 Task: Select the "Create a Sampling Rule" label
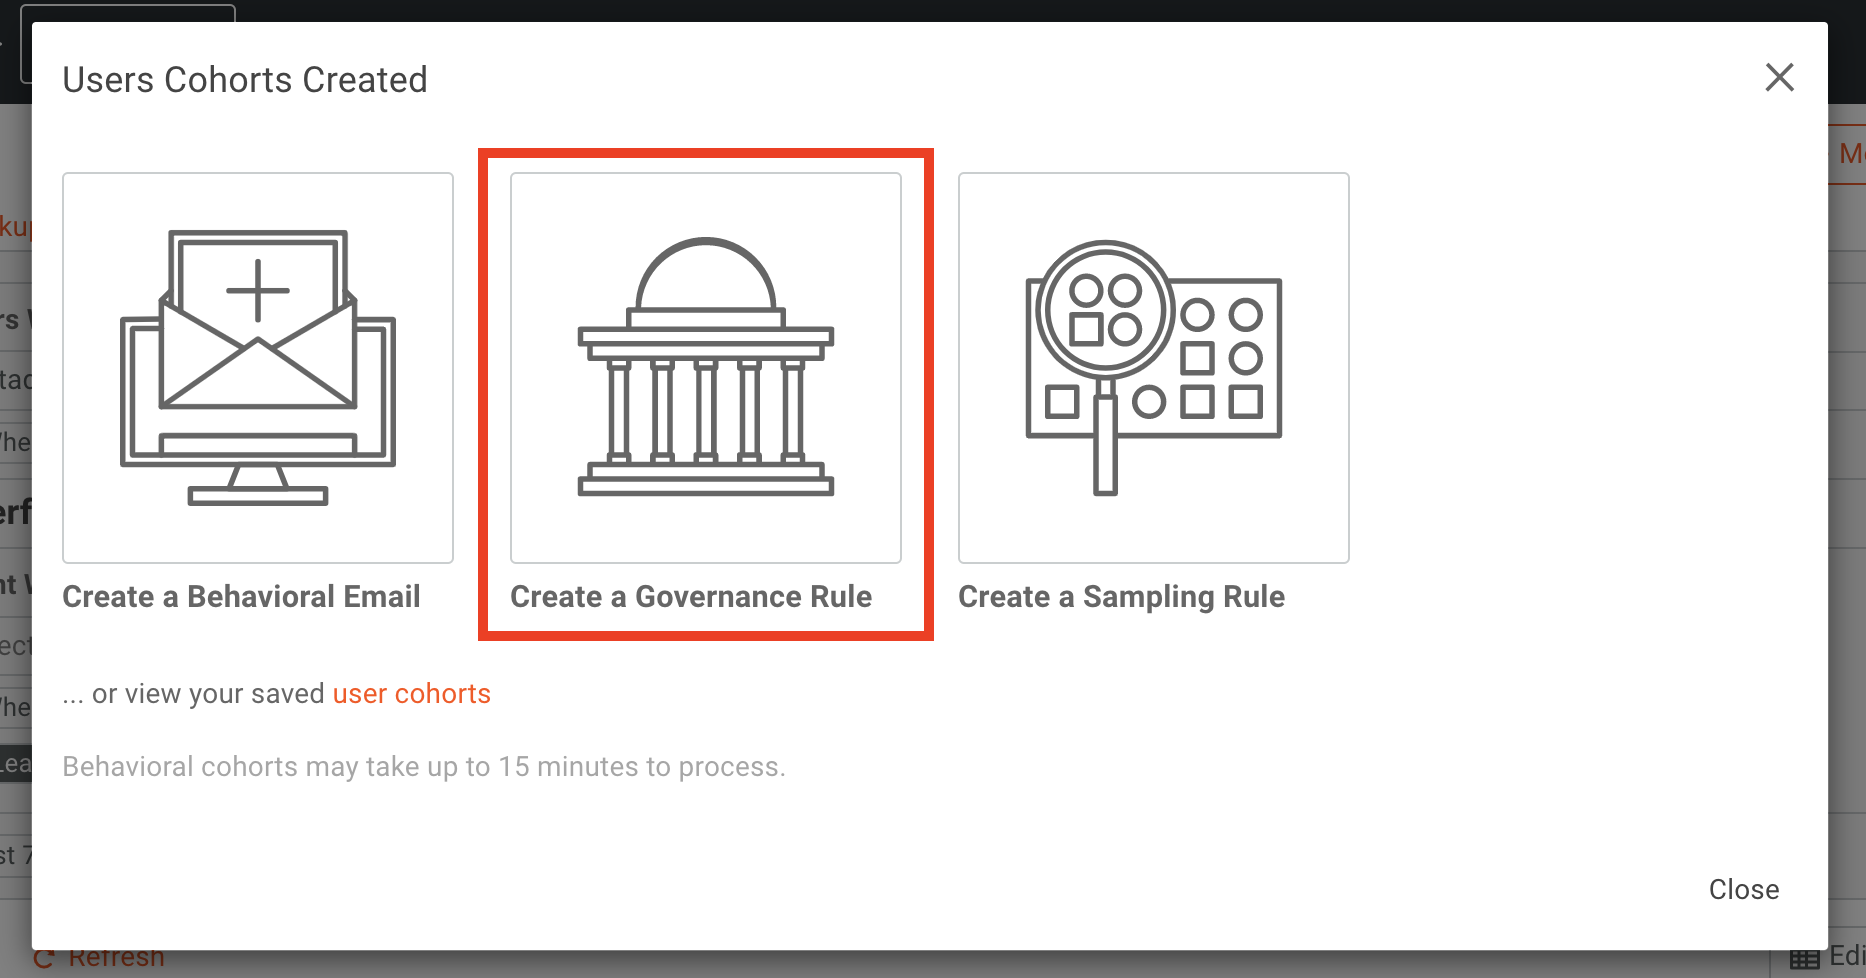point(1121,597)
